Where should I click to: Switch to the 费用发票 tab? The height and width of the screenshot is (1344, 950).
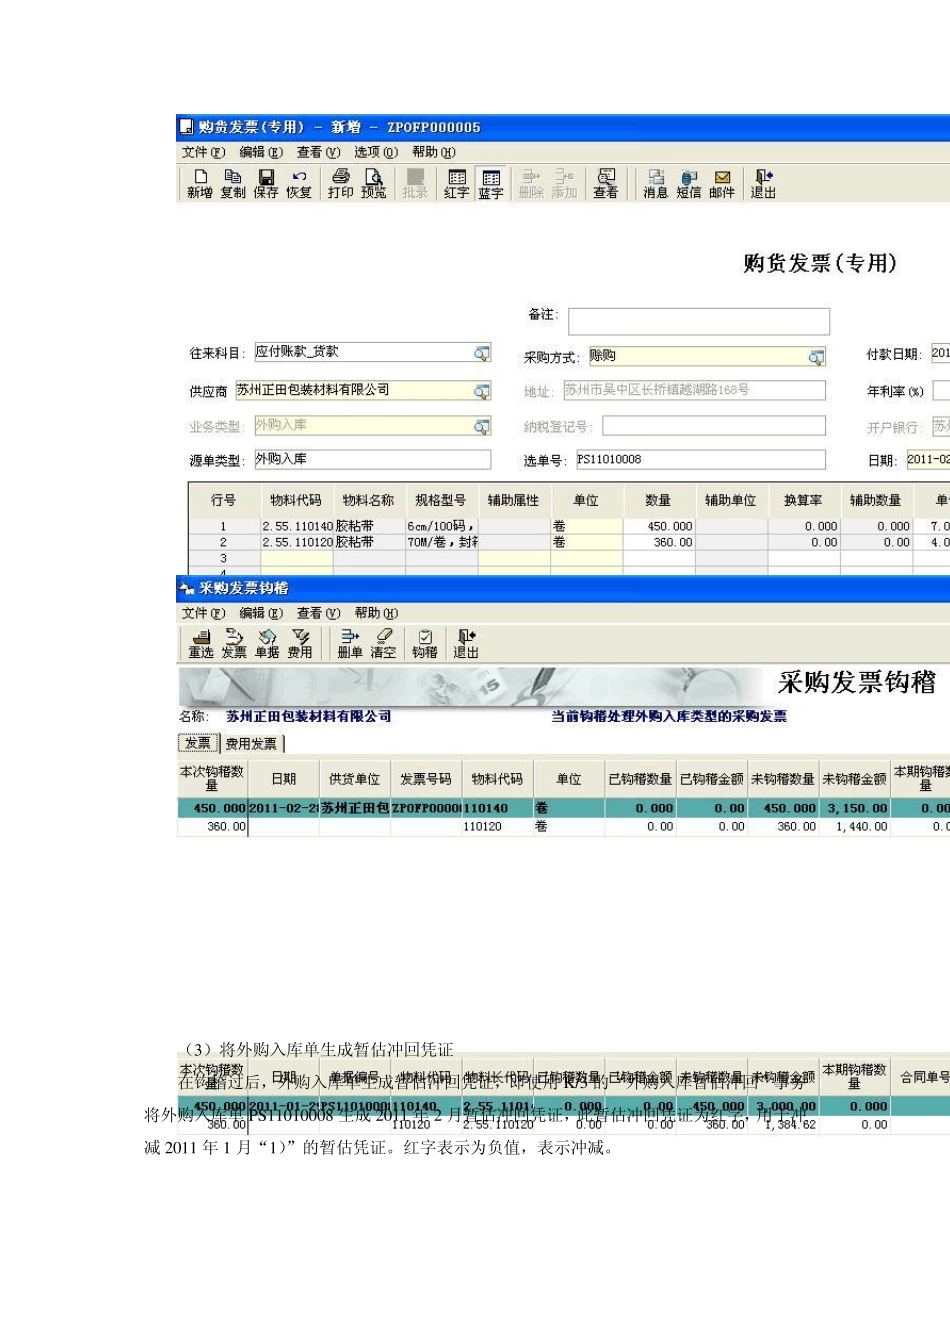tap(251, 744)
